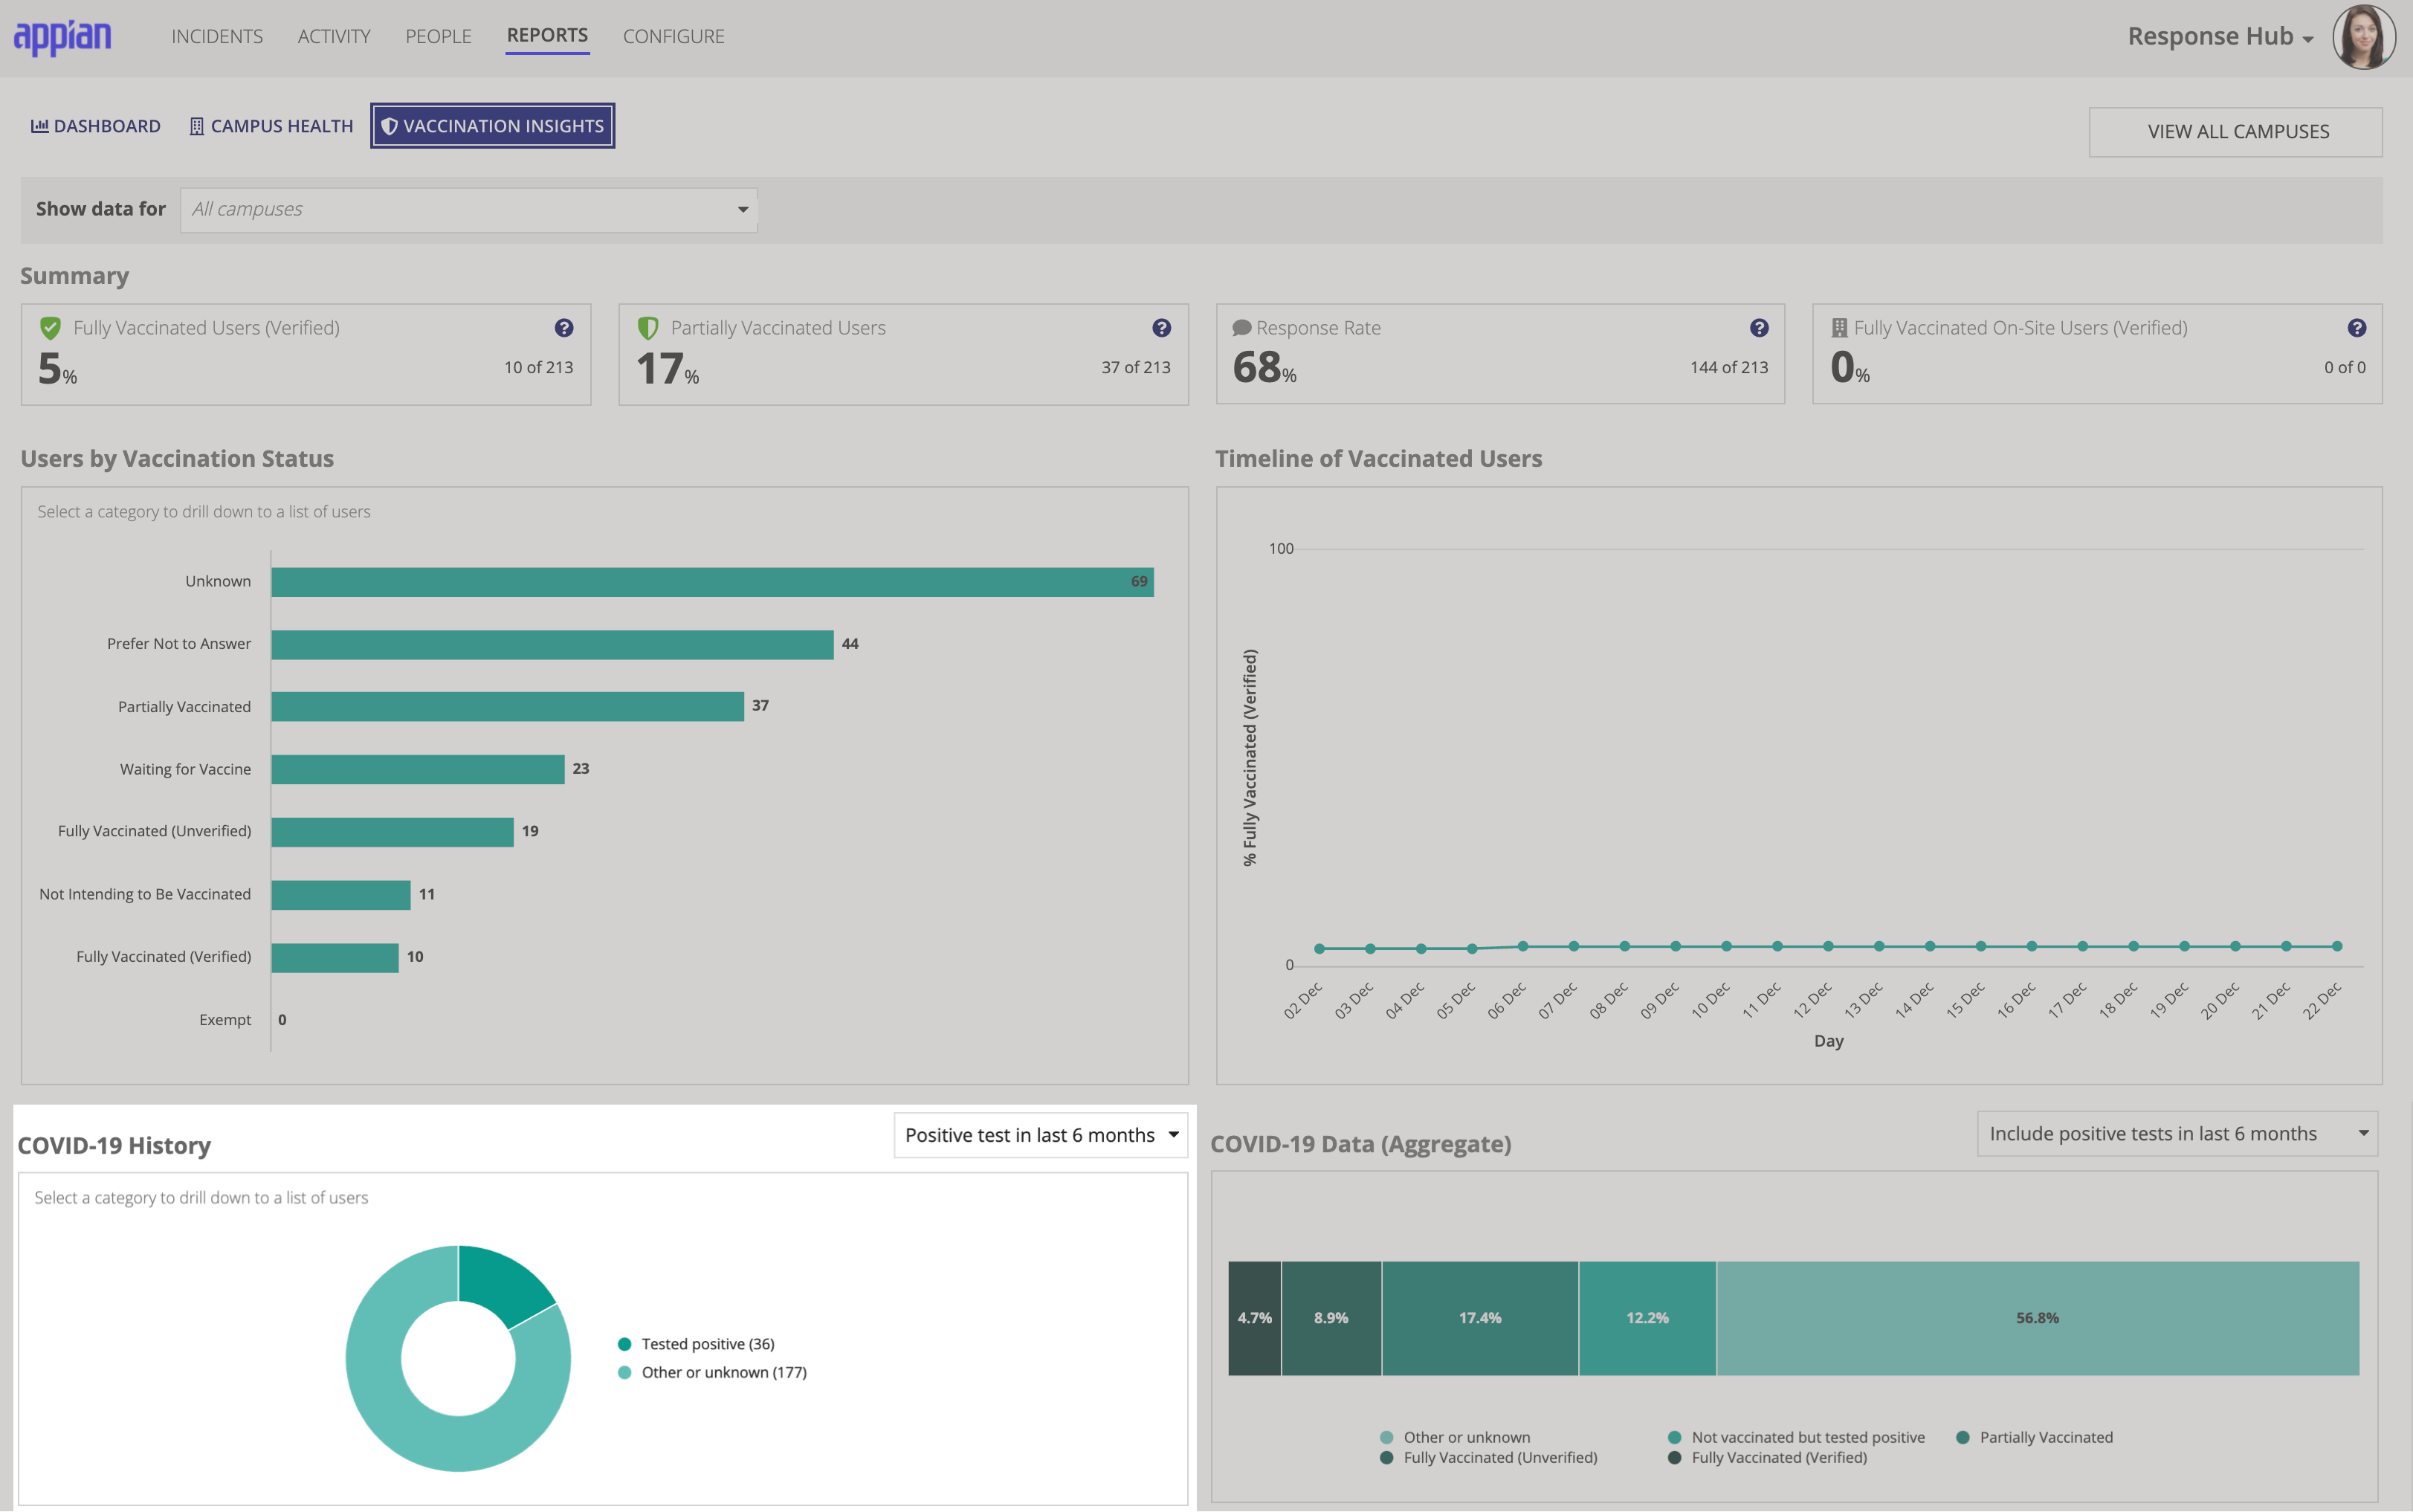The width and height of the screenshot is (2413, 1512).
Task: Open the People section
Action: tap(438, 36)
